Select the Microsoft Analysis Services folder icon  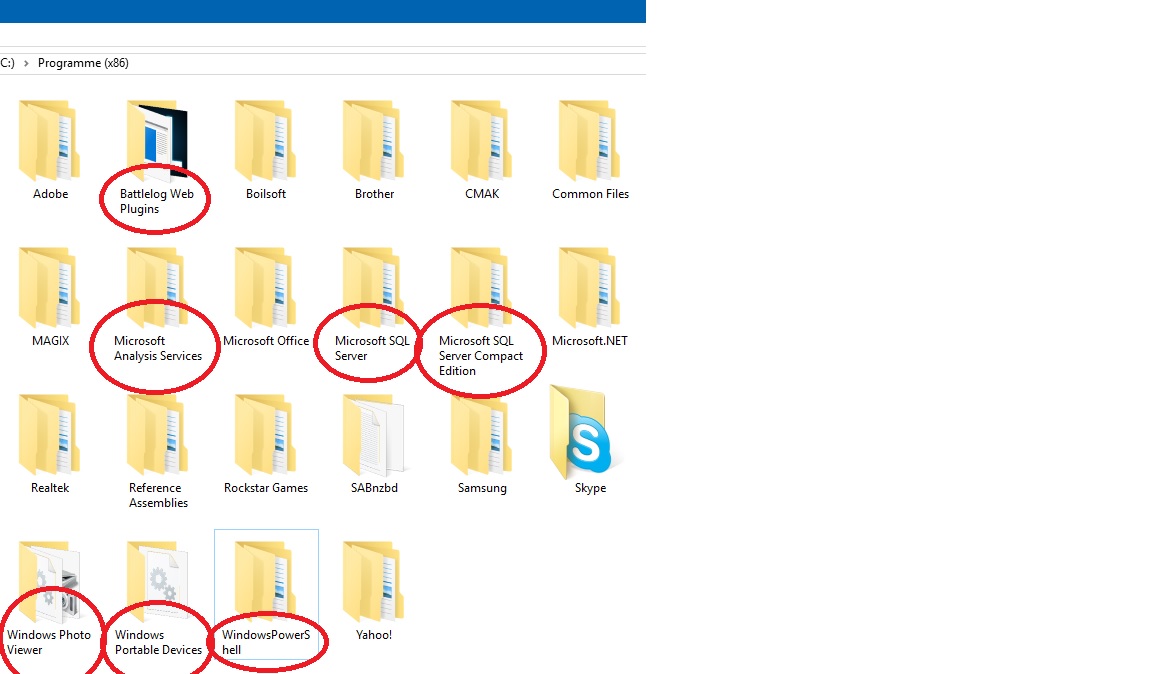tap(157, 287)
